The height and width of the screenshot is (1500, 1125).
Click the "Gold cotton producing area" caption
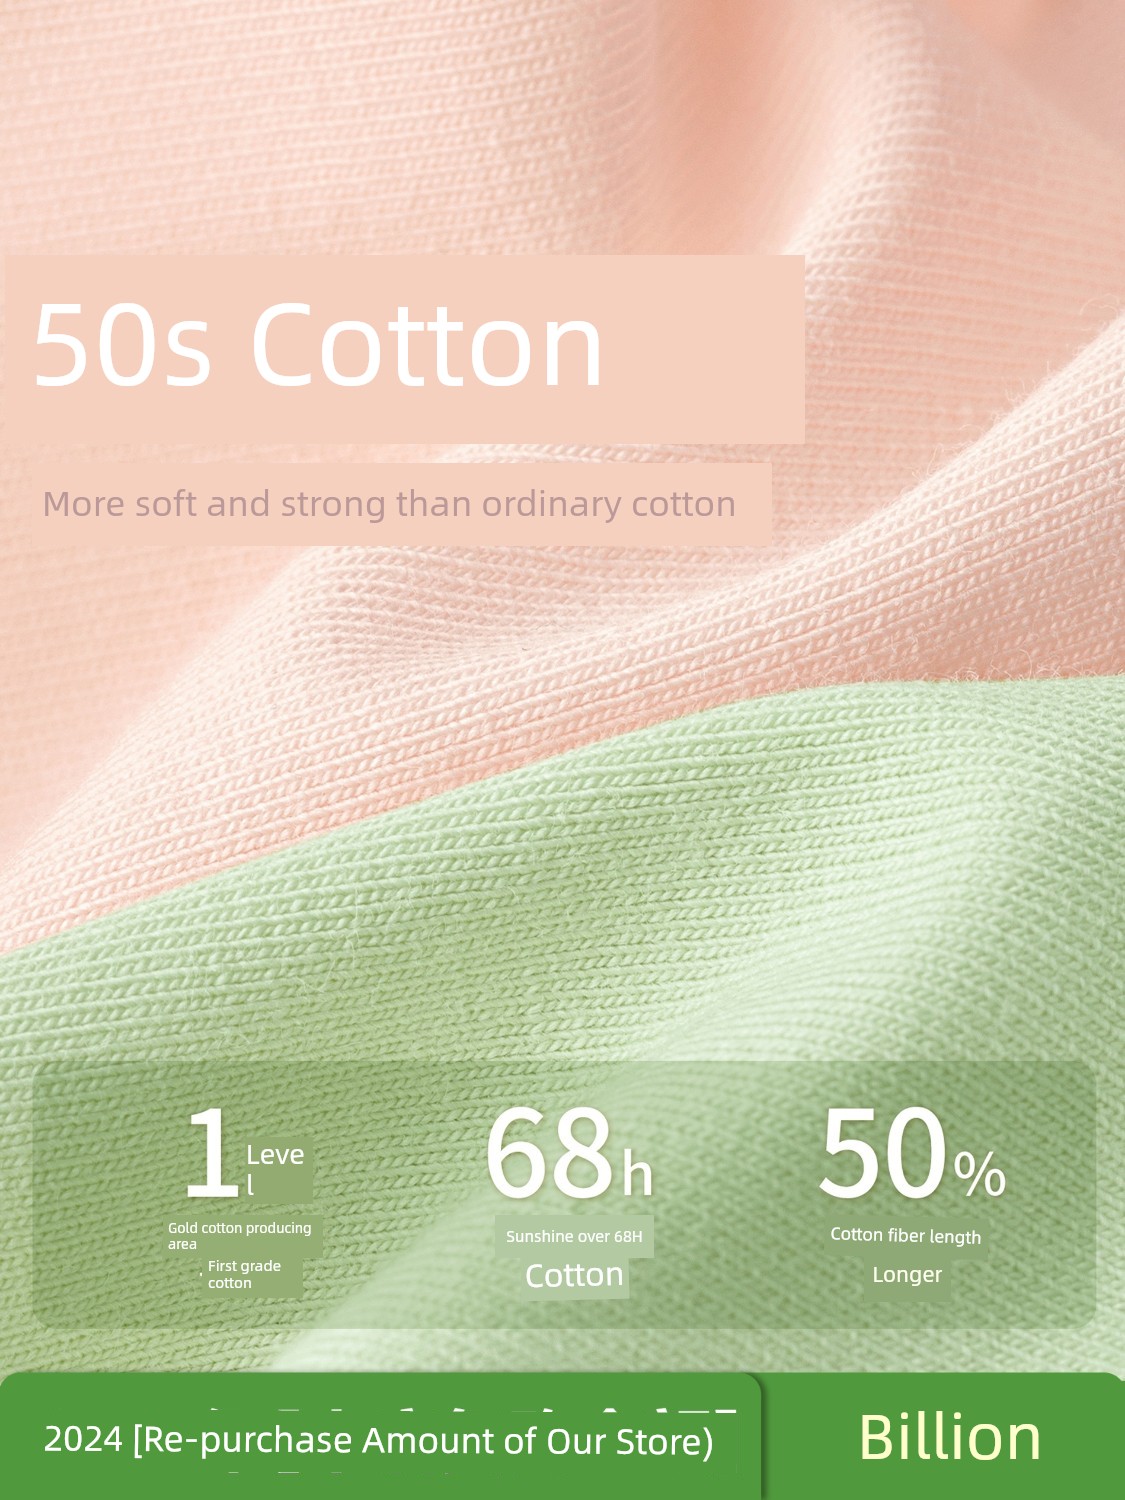(x=240, y=1235)
